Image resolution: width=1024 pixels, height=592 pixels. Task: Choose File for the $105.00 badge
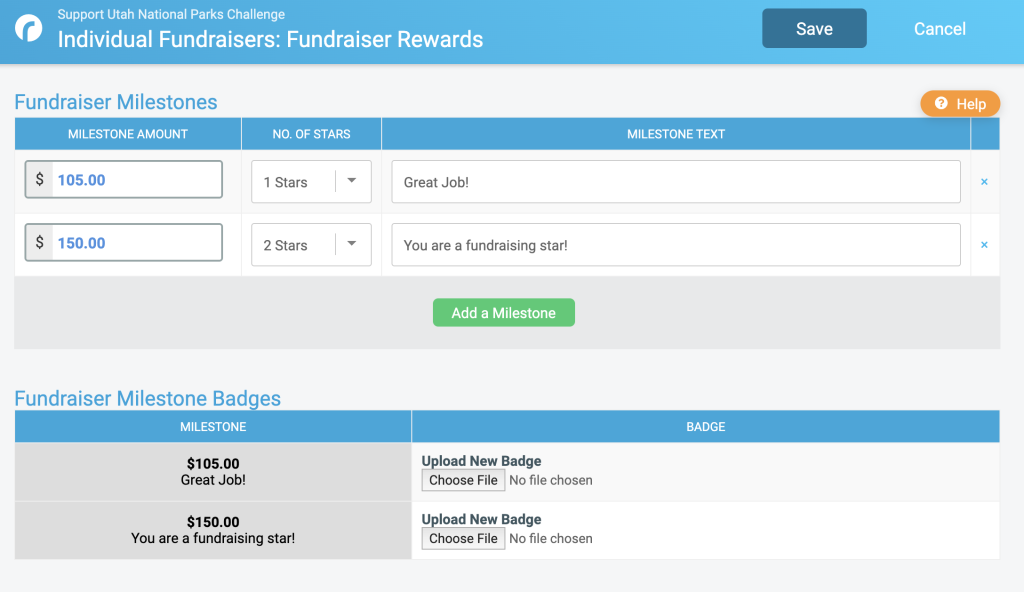(x=463, y=480)
